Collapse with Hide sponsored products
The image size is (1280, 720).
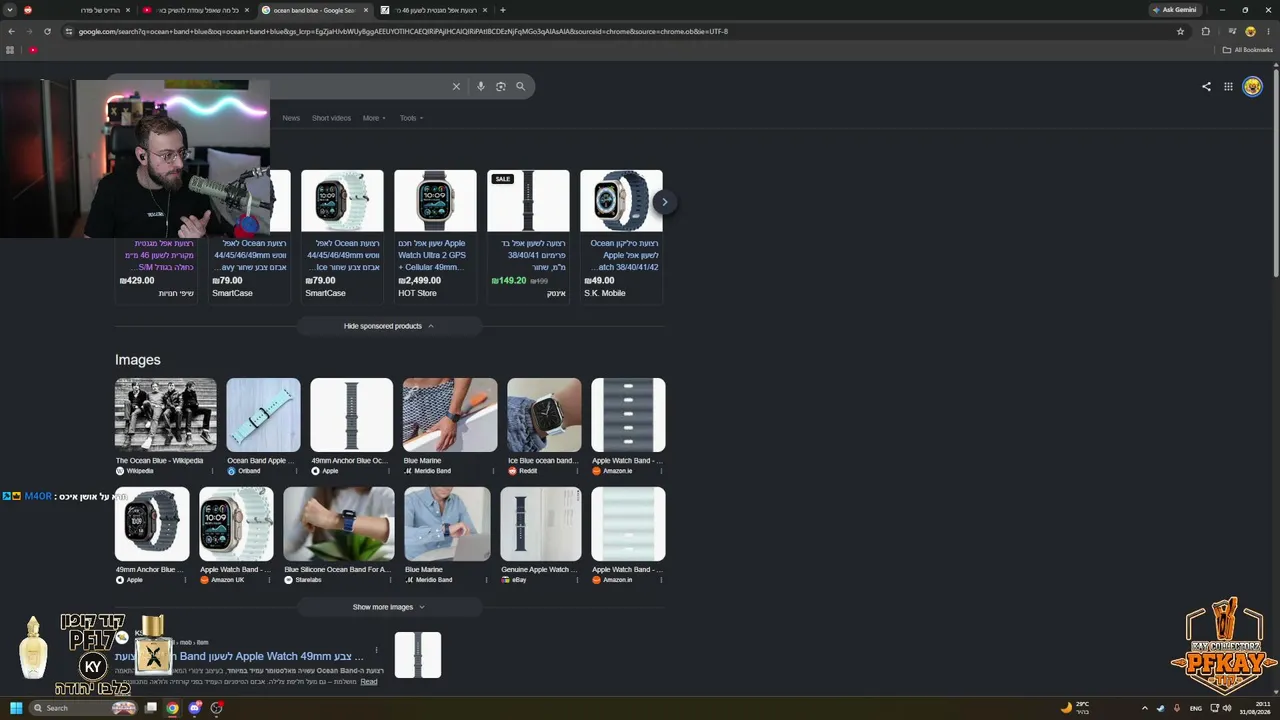pyautogui.click(x=388, y=326)
